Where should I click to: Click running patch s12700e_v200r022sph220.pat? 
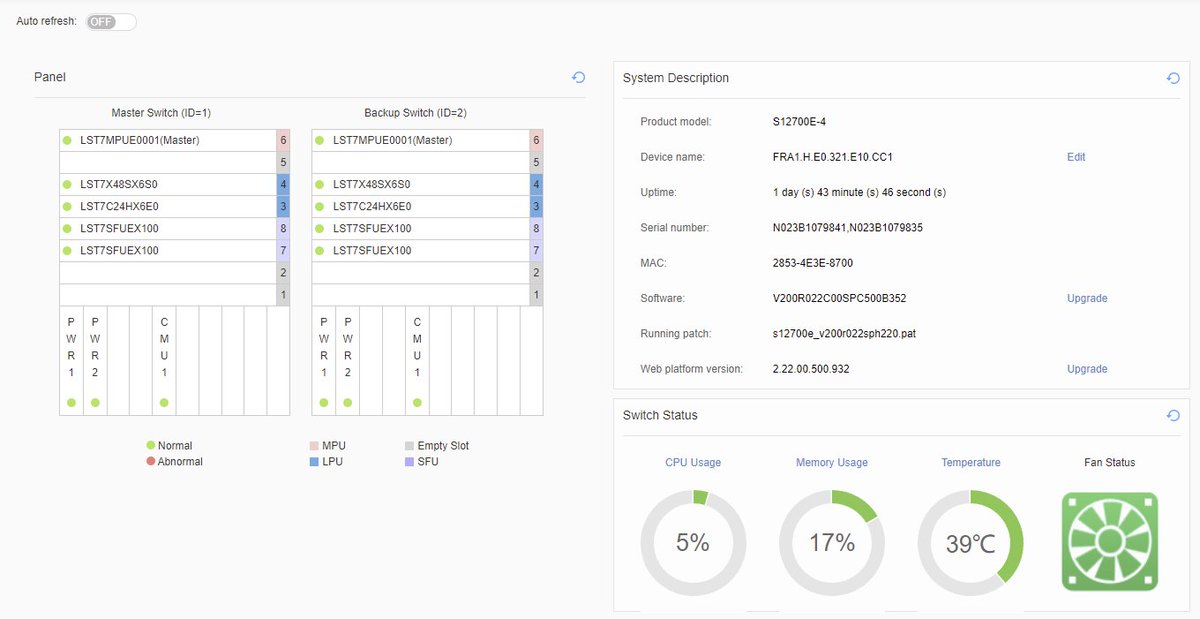(844, 334)
